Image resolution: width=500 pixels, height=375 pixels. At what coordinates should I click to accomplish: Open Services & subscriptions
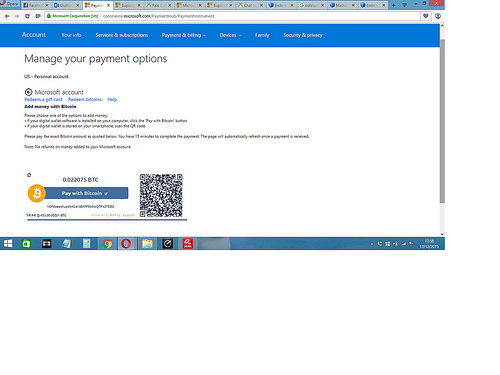(x=122, y=35)
